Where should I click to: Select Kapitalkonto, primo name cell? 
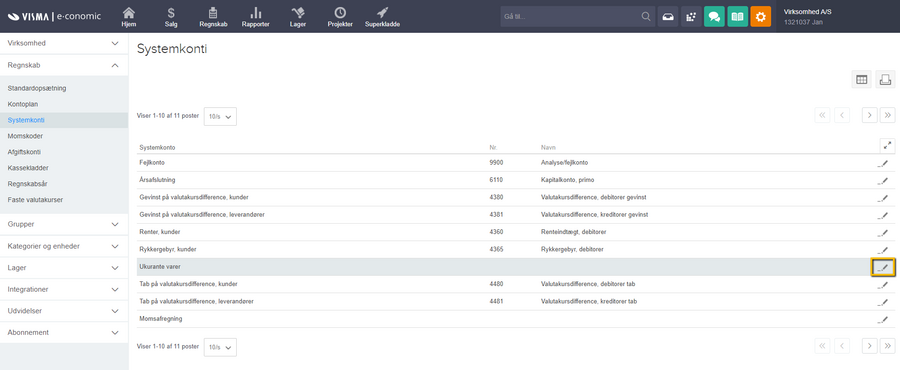pos(567,180)
